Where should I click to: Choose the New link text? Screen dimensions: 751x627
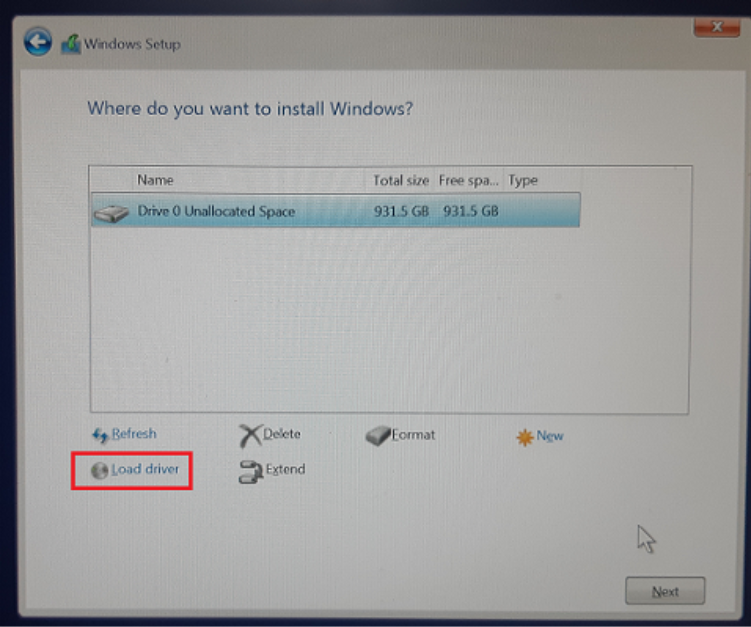tap(550, 436)
